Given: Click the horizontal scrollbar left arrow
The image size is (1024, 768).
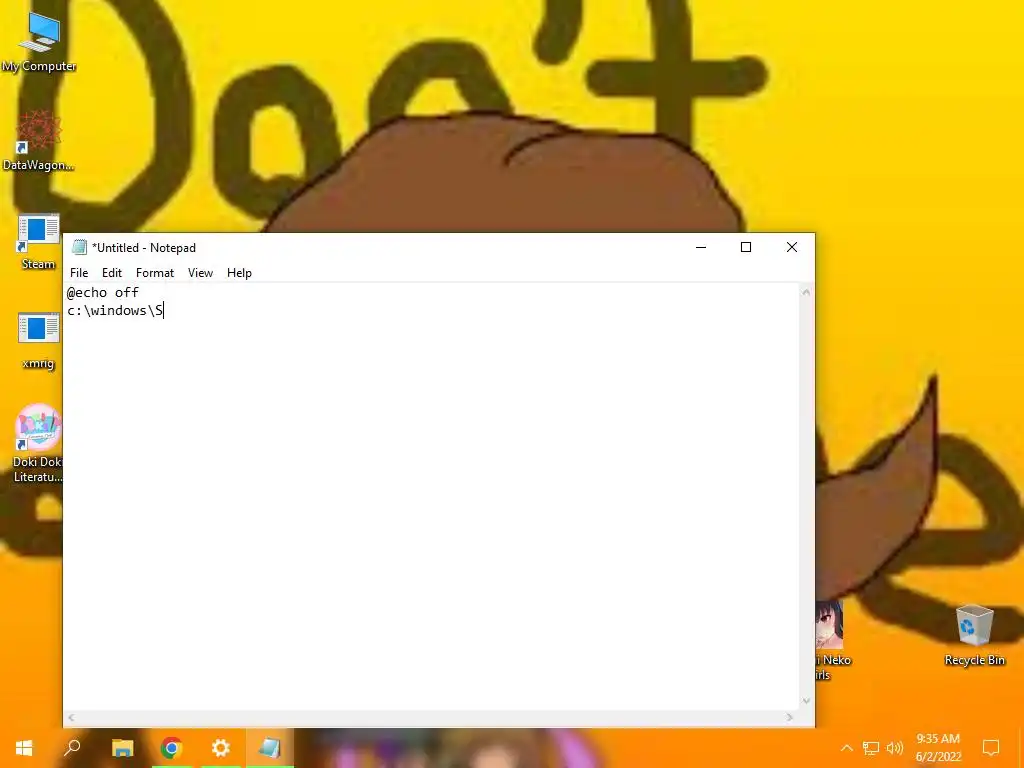Looking at the screenshot, I should click(71, 717).
